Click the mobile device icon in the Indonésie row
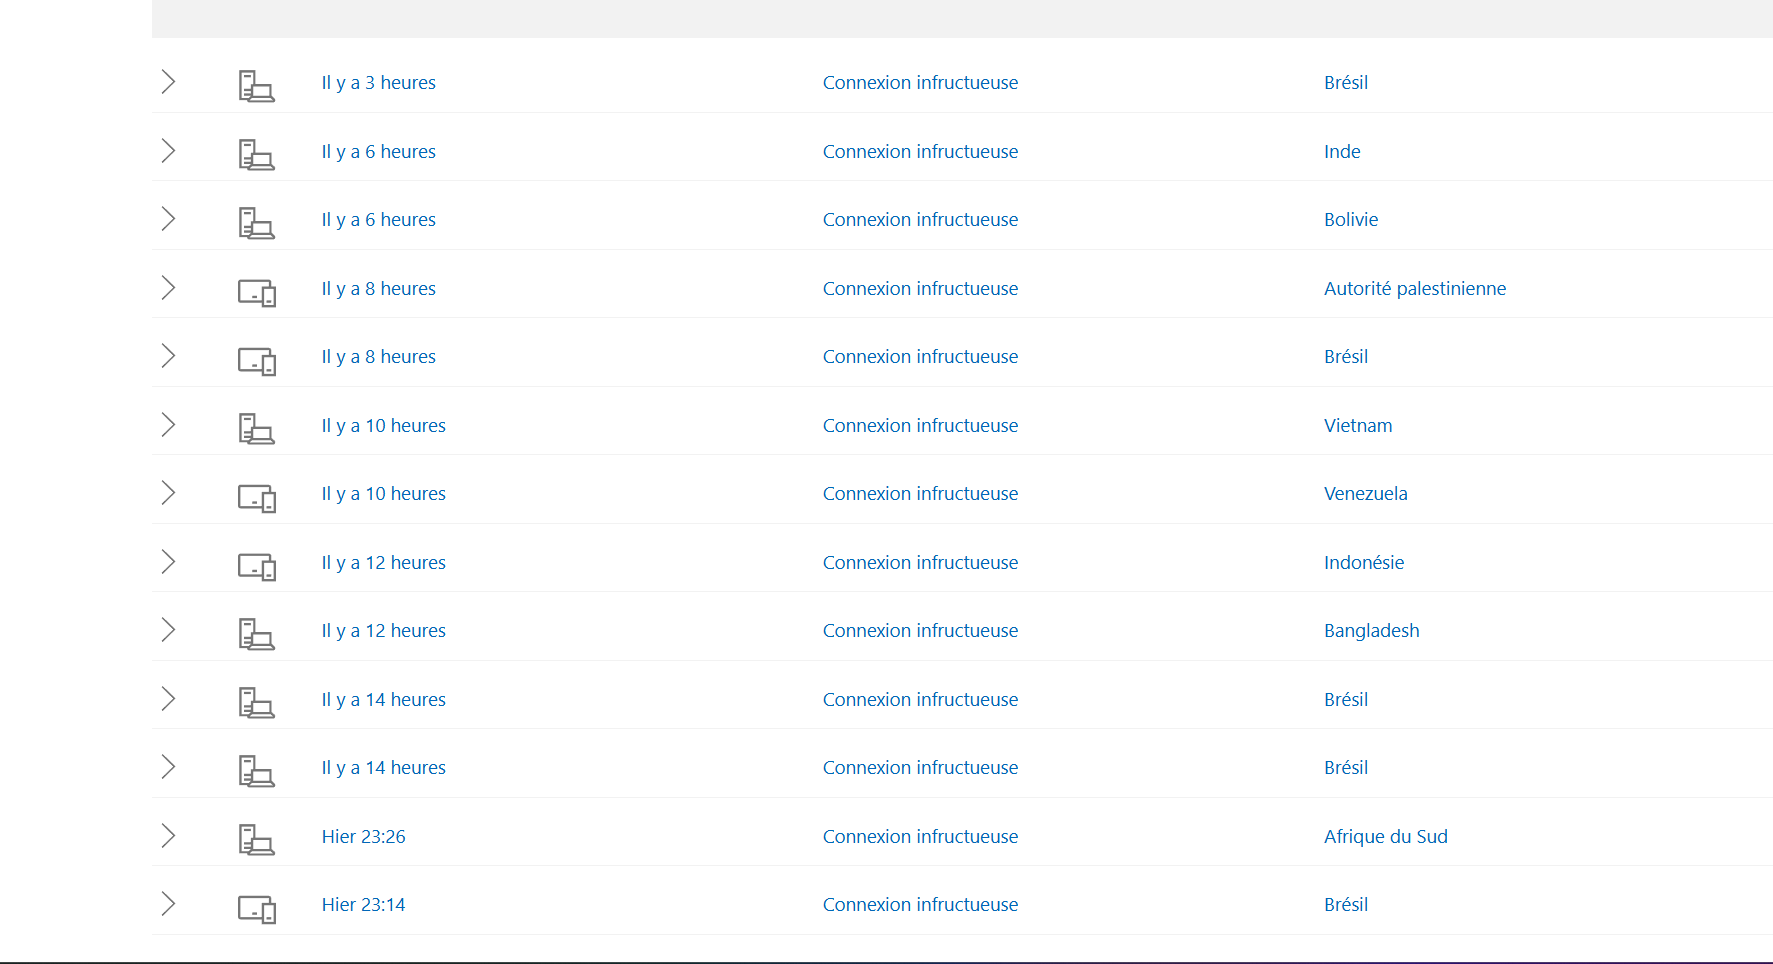1773x964 pixels. [257, 566]
